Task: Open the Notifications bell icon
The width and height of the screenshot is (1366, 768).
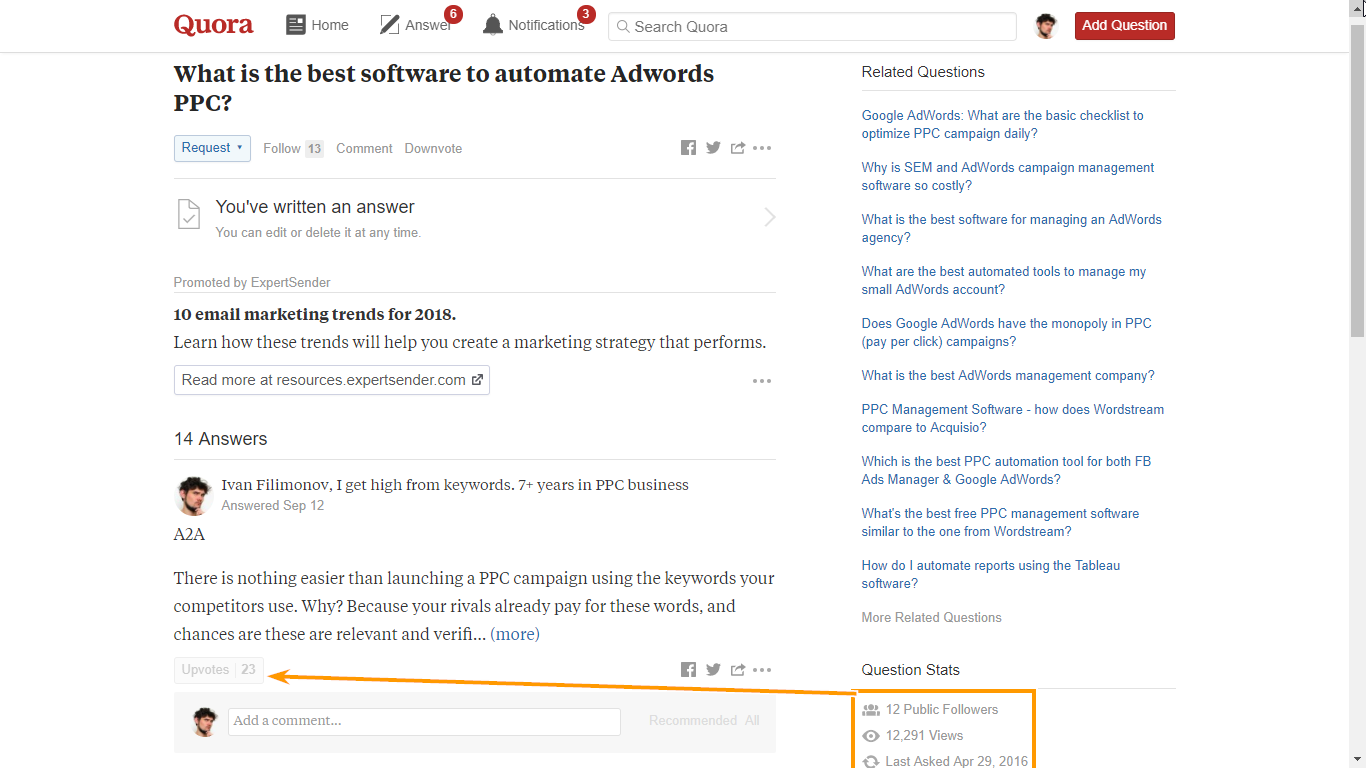Action: tap(493, 25)
